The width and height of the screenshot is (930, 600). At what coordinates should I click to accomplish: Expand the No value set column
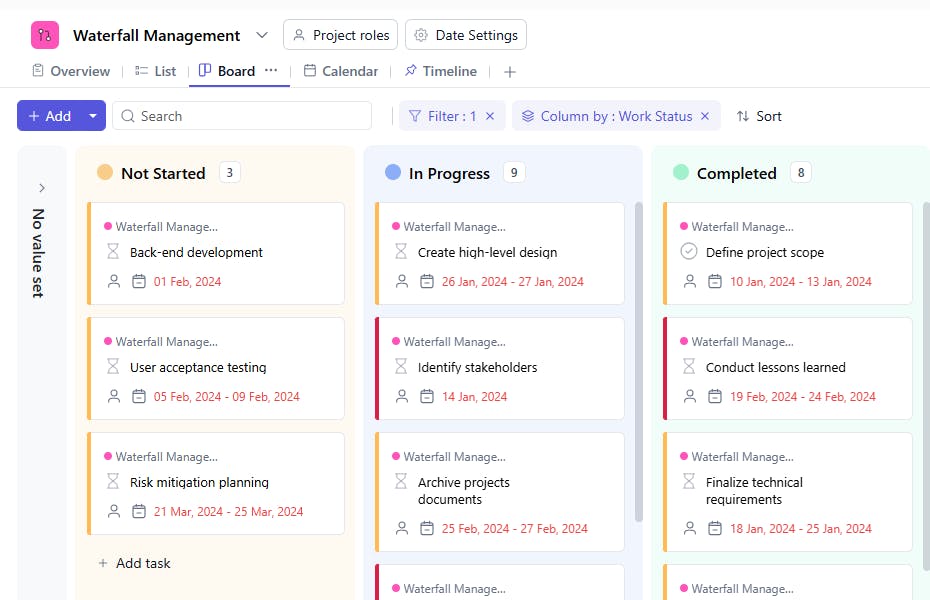coord(42,188)
